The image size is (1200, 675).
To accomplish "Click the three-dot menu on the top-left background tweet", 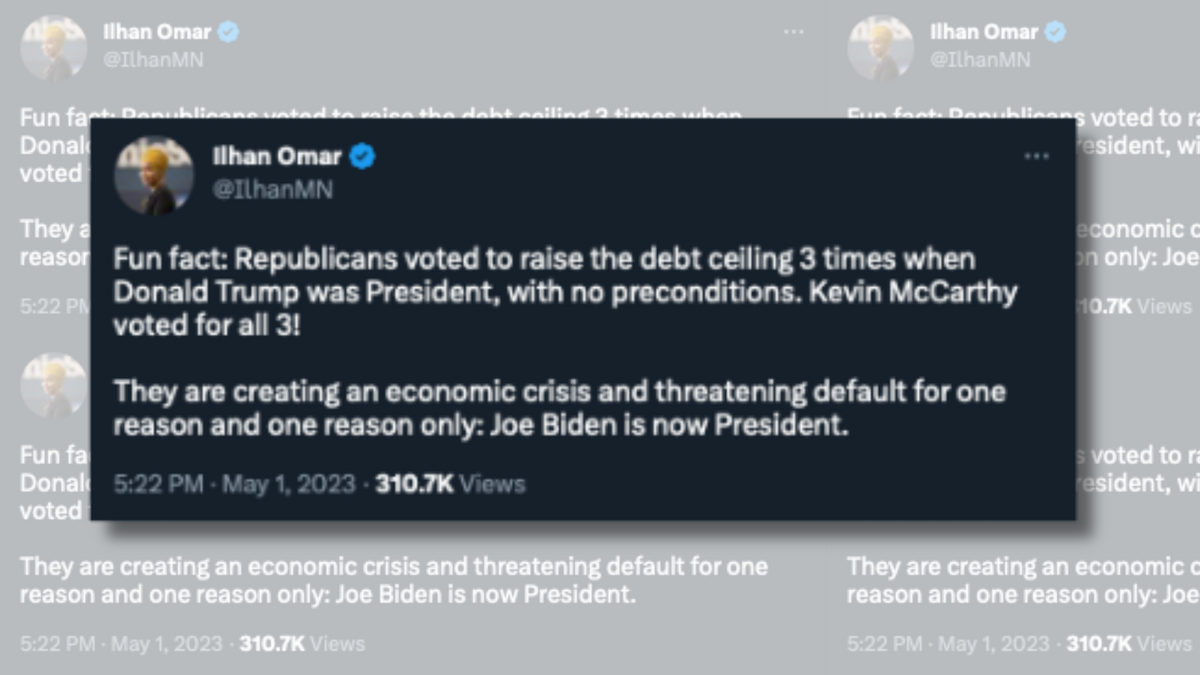I will pyautogui.click(x=794, y=33).
